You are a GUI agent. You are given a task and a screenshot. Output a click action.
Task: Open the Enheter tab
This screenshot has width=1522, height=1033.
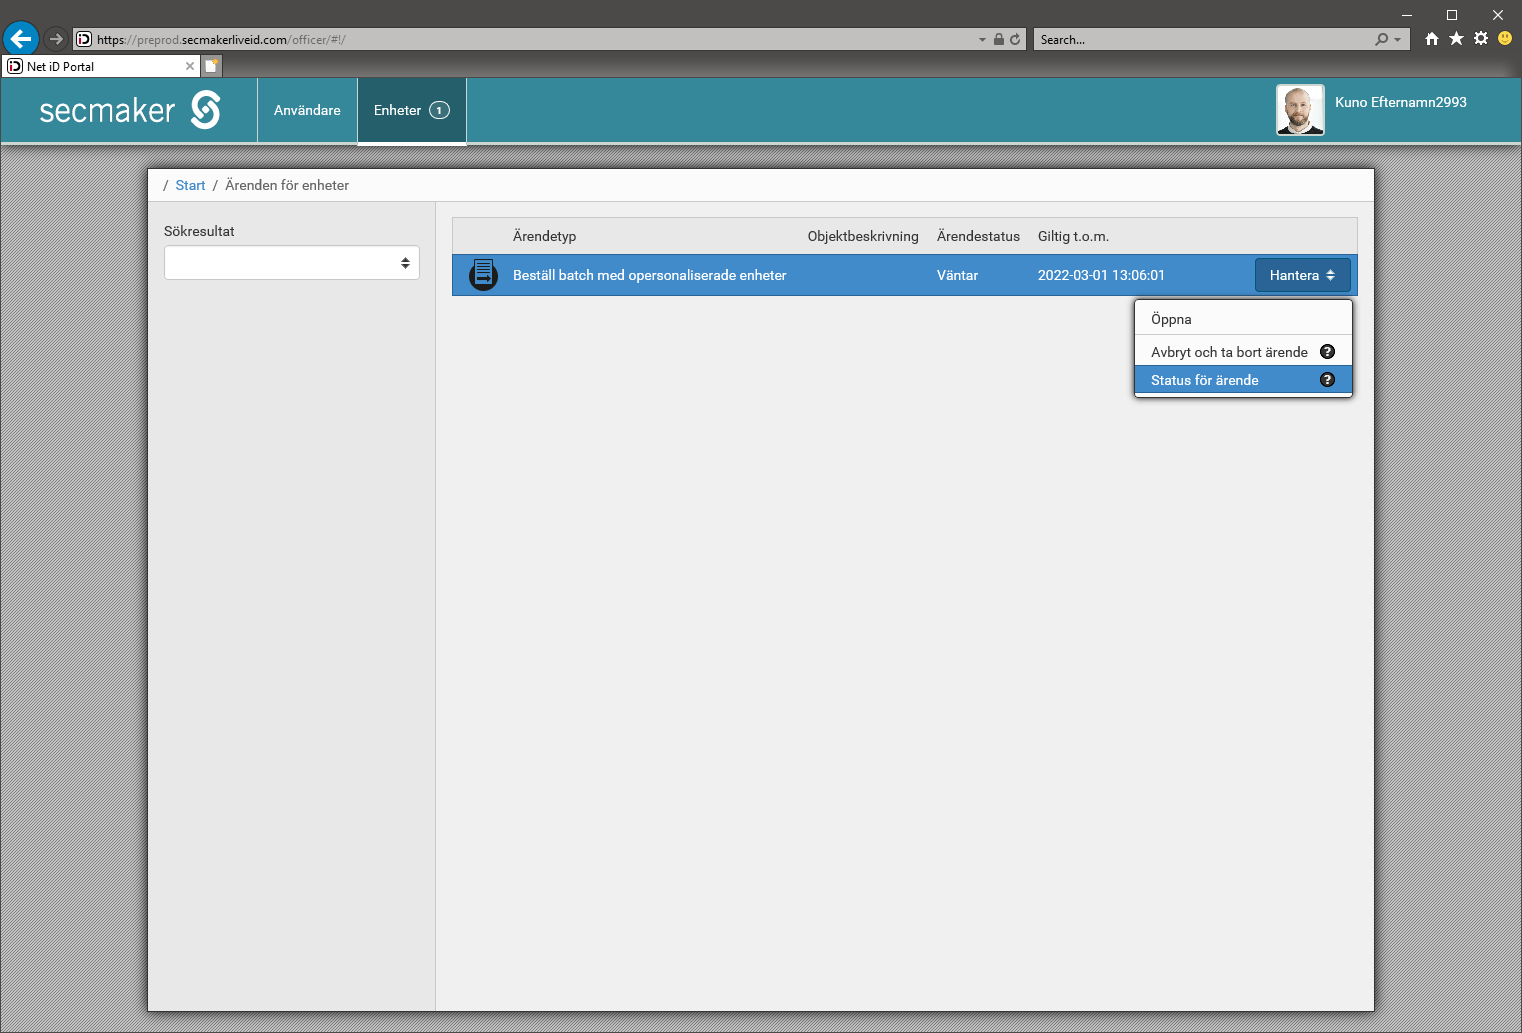pyautogui.click(x=411, y=110)
